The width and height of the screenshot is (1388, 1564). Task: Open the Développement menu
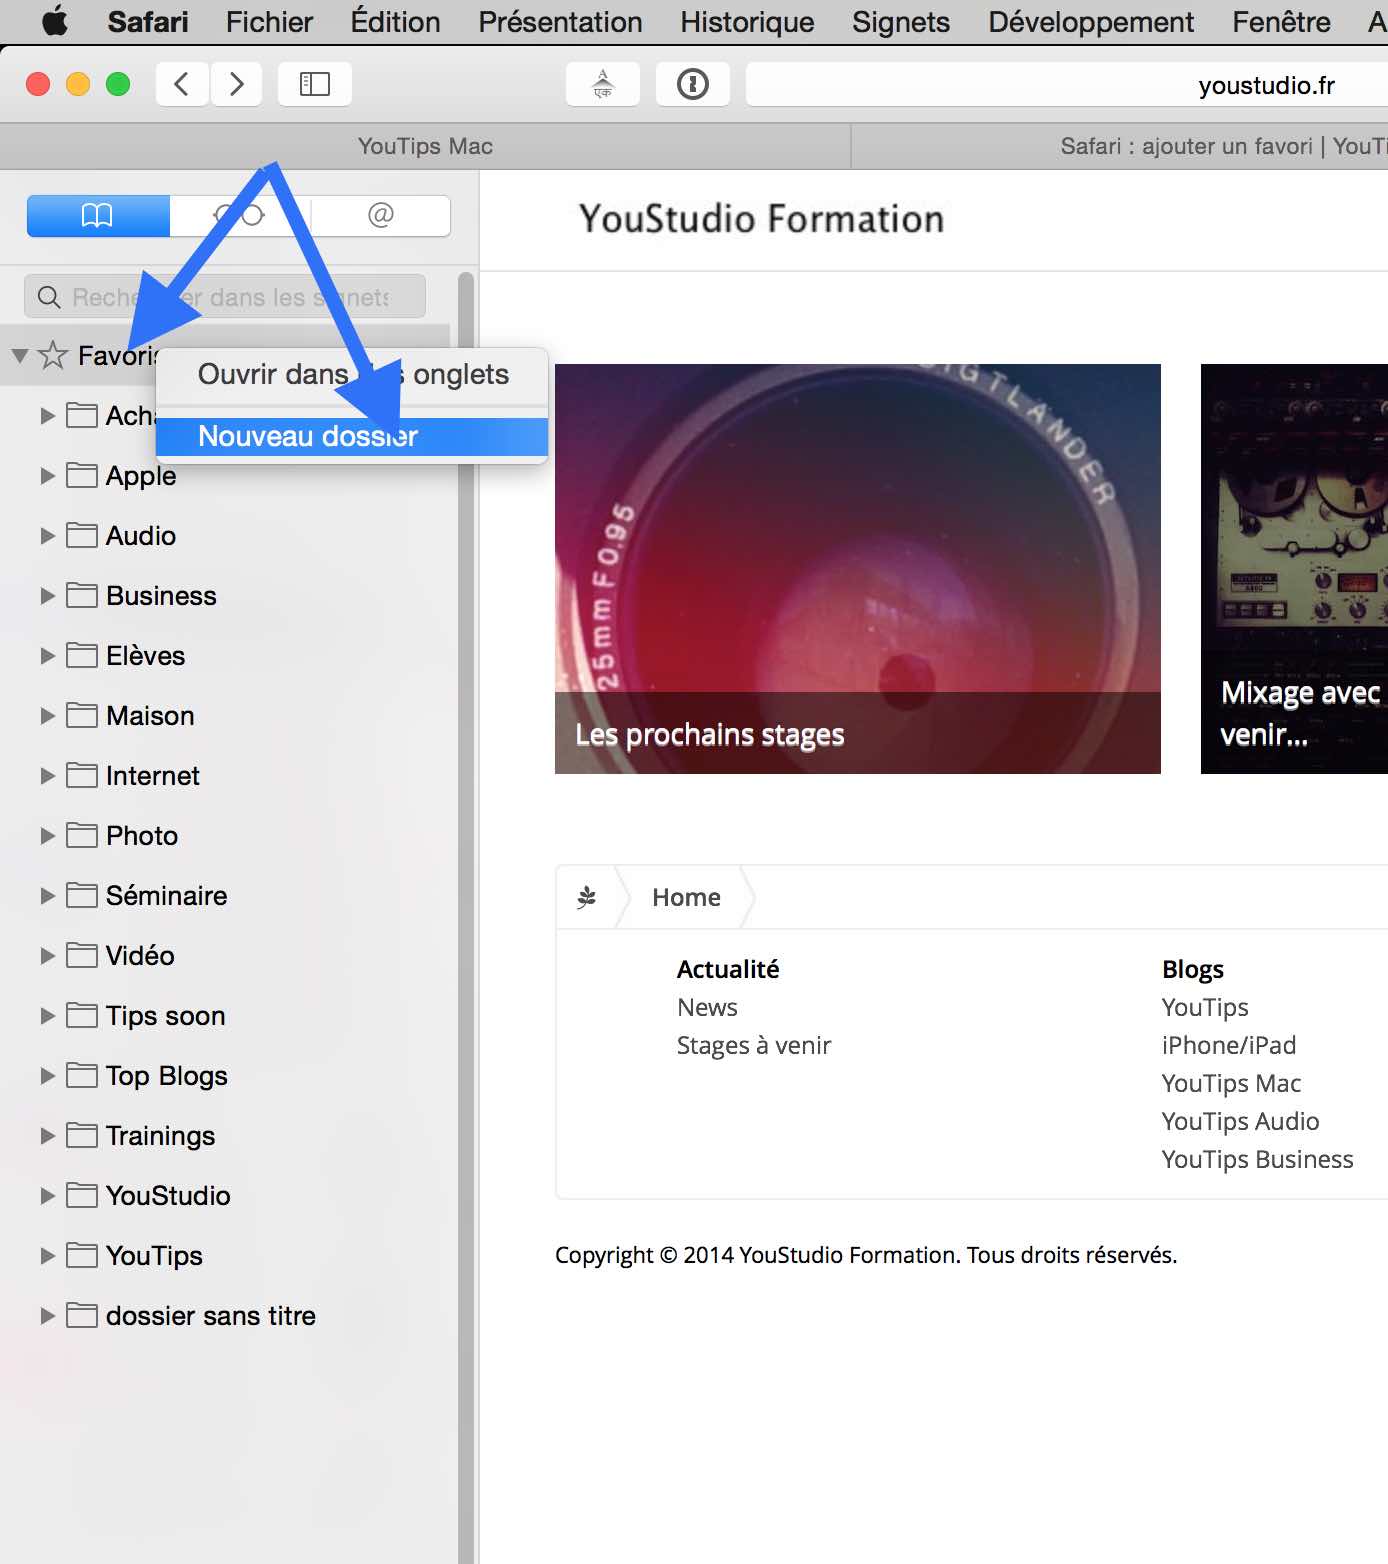(x=1091, y=21)
